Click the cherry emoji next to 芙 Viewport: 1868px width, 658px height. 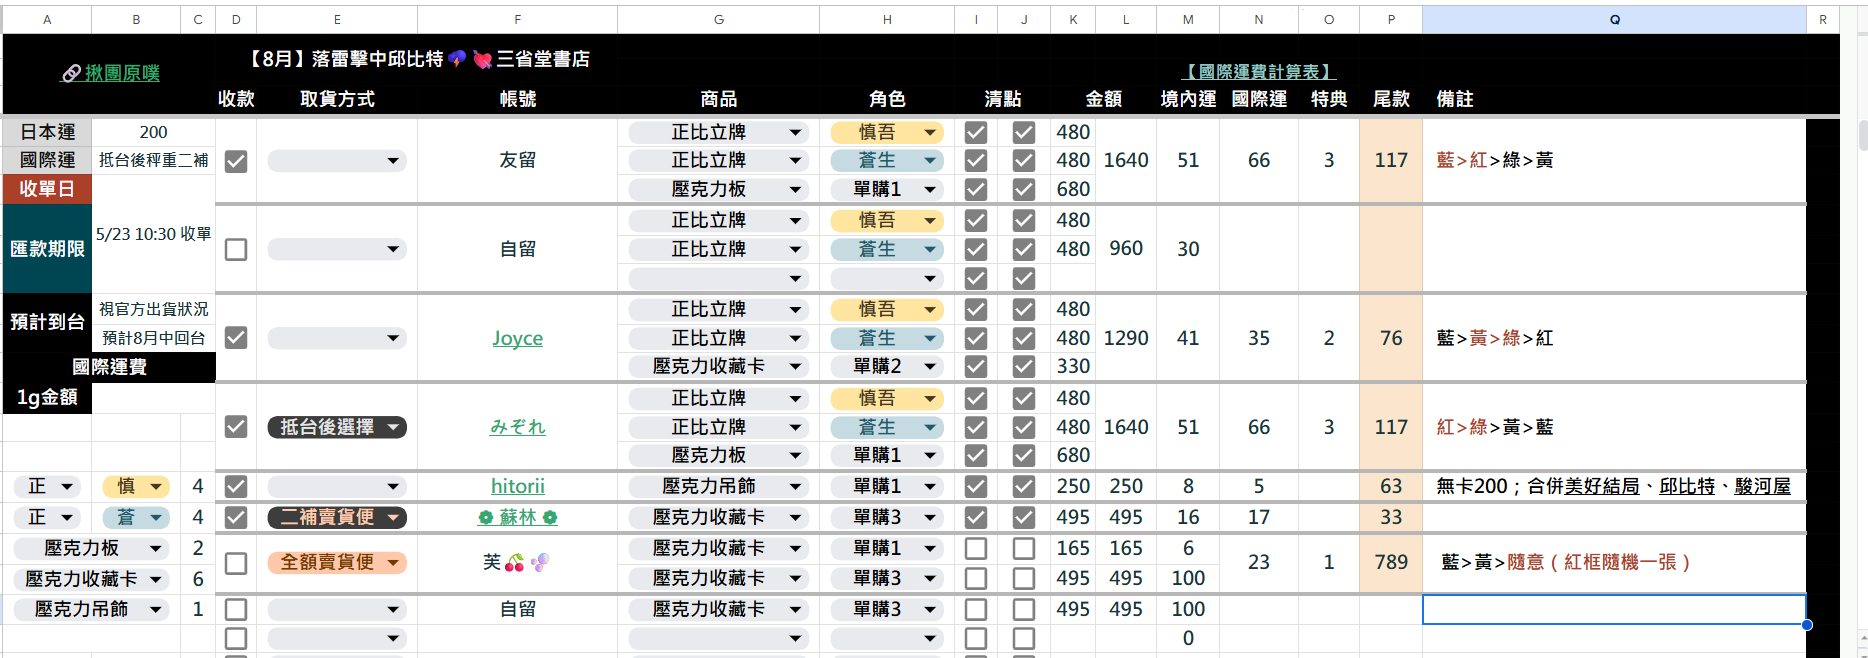(515, 563)
